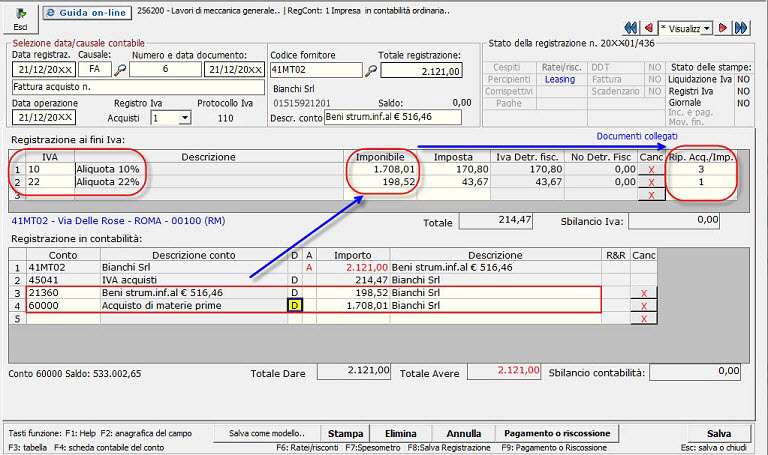Click the Elimina button
Viewport: 768px width, 455px height.
click(x=401, y=433)
